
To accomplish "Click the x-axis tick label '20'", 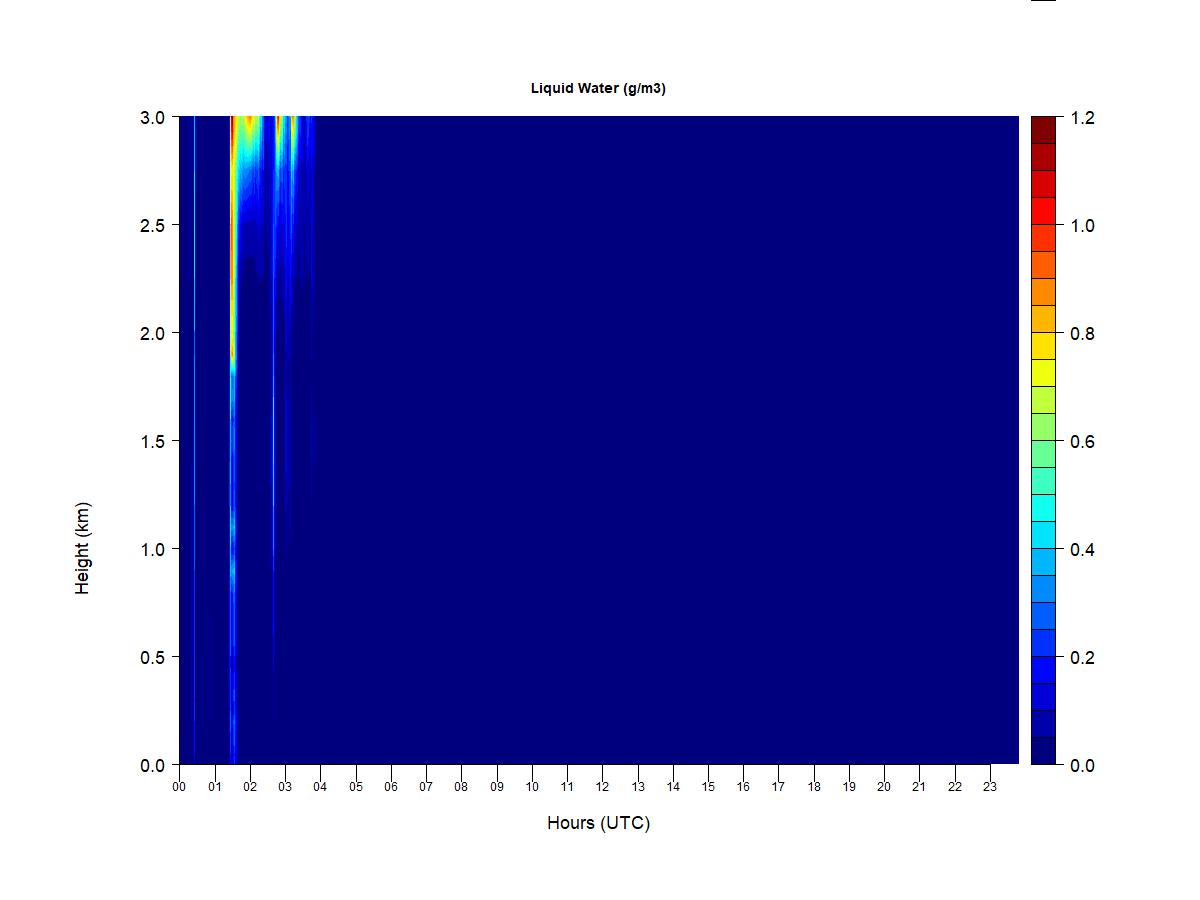I will click(x=884, y=787).
